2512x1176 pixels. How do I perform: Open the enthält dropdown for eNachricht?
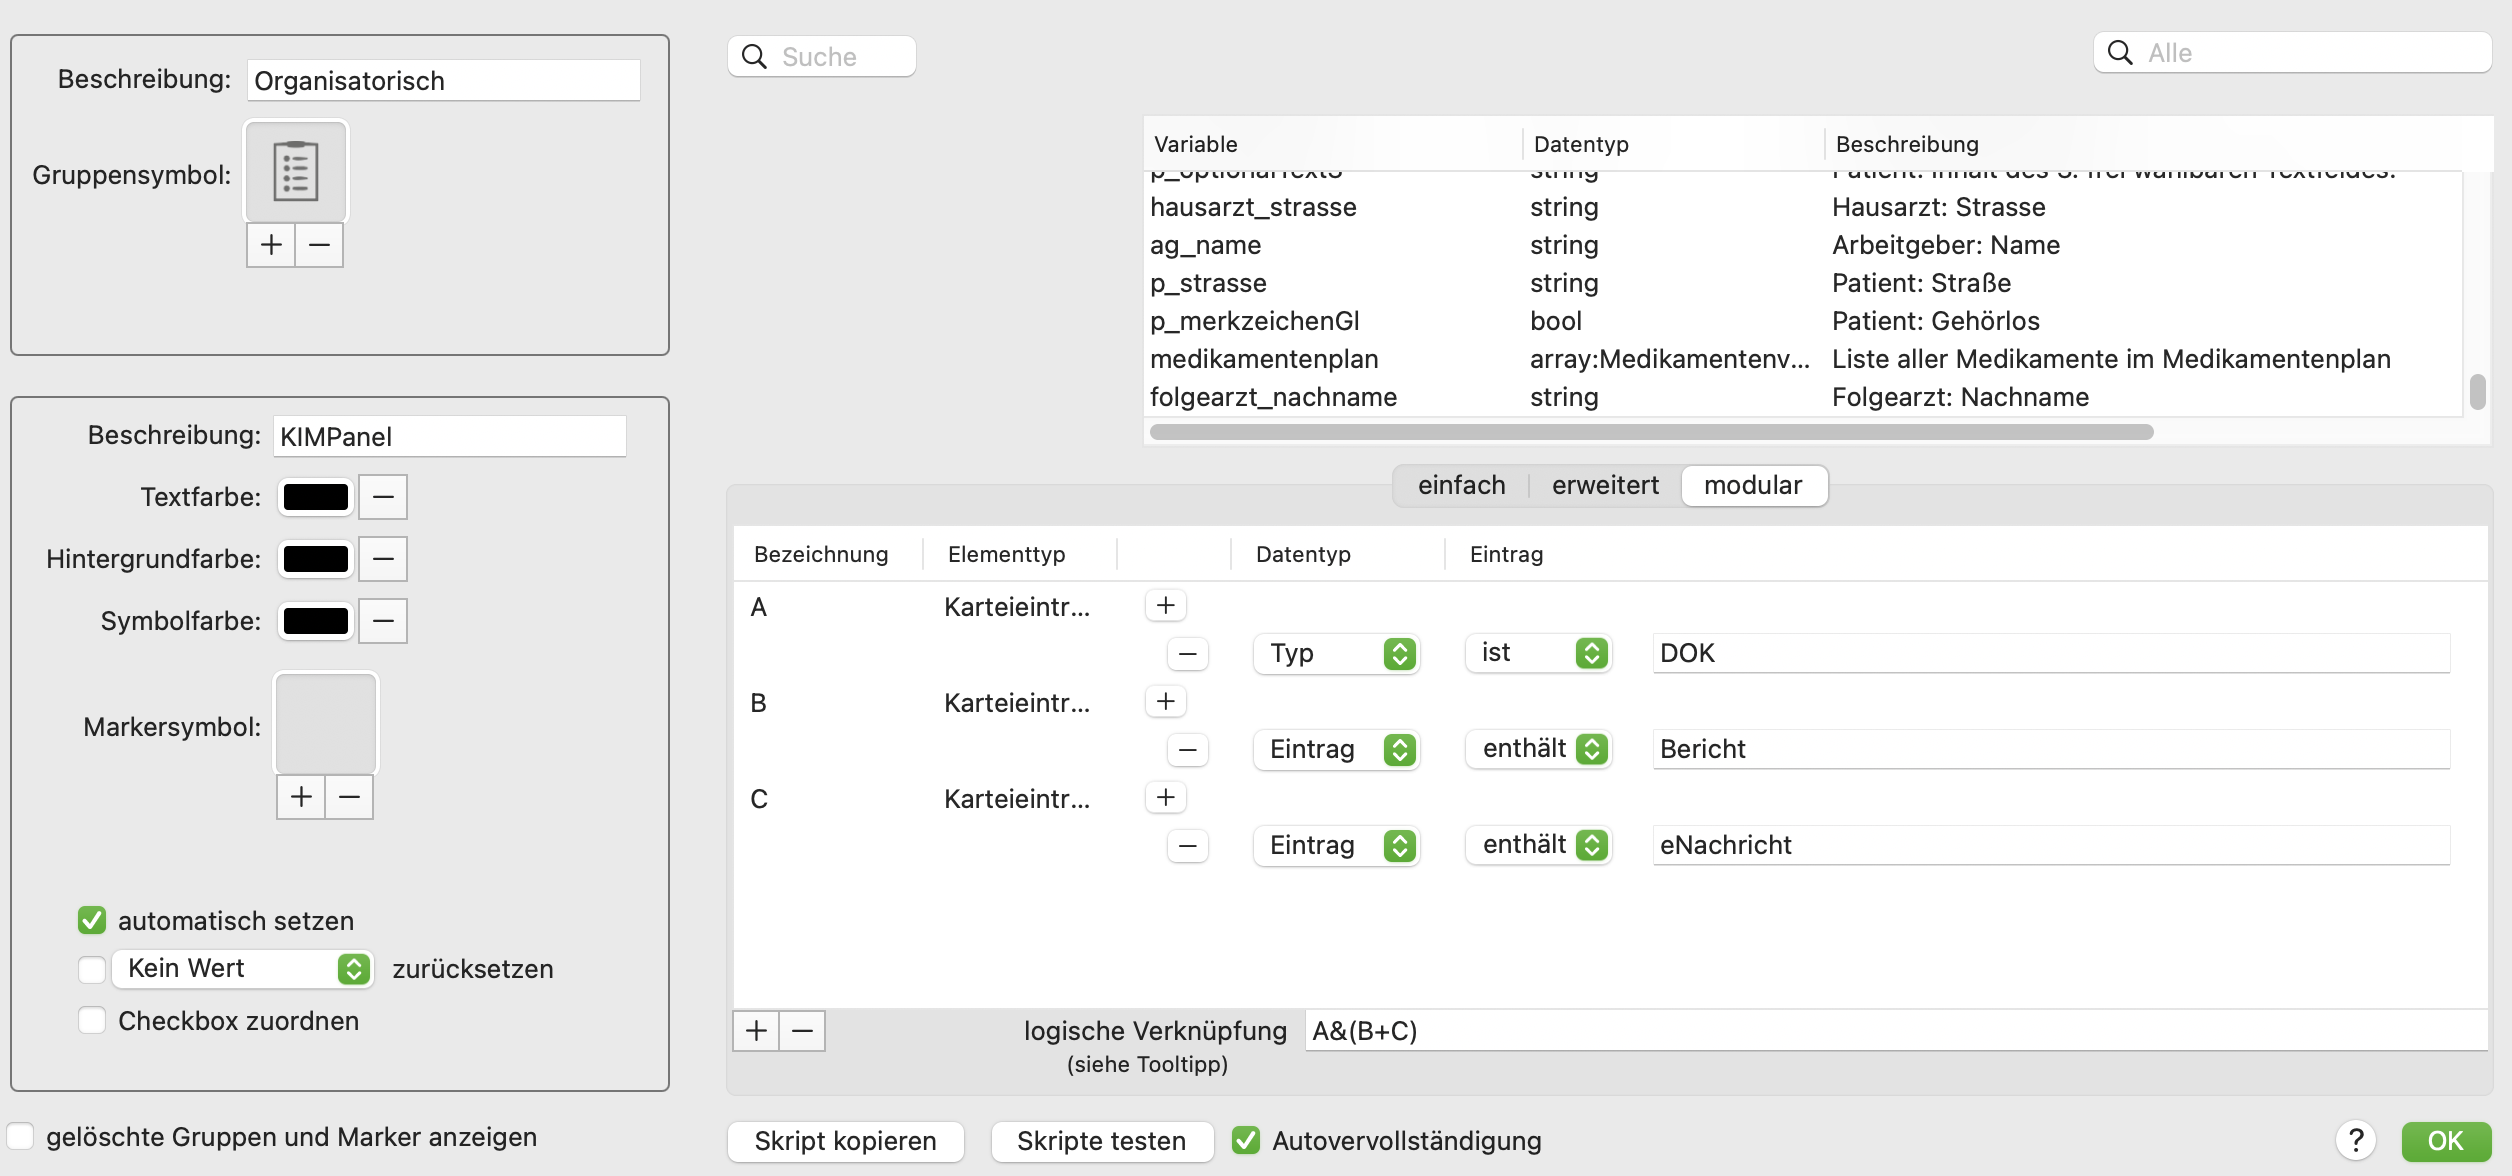[x=1539, y=845]
